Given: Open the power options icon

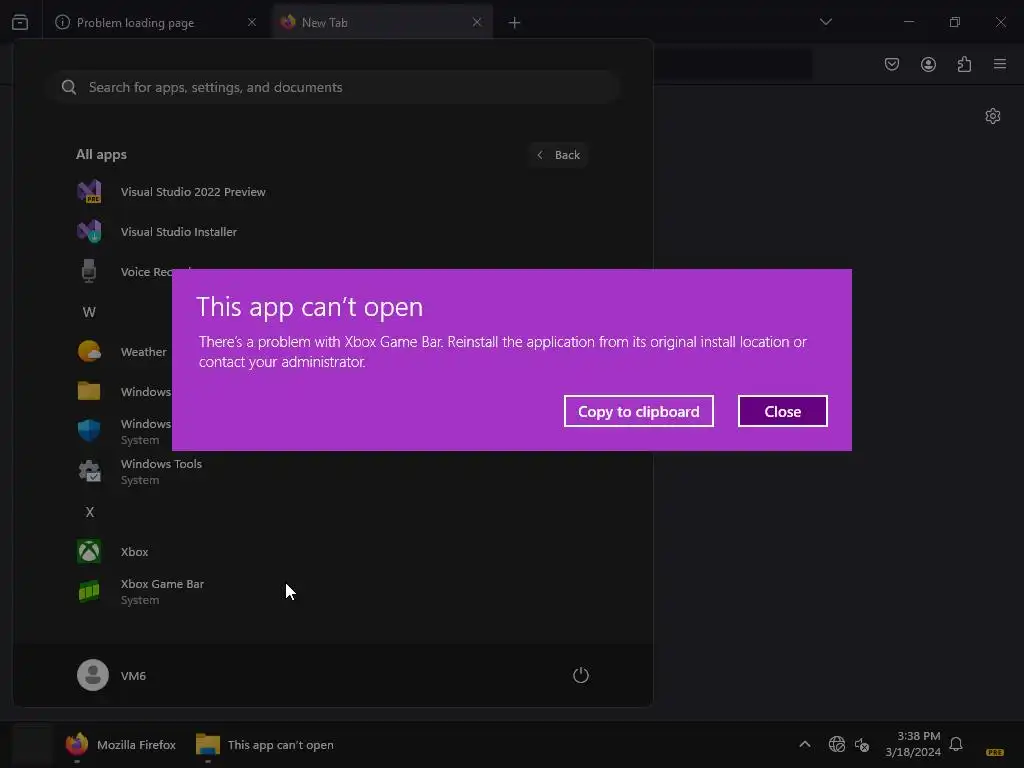Looking at the screenshot, I should tap(581, 675).
